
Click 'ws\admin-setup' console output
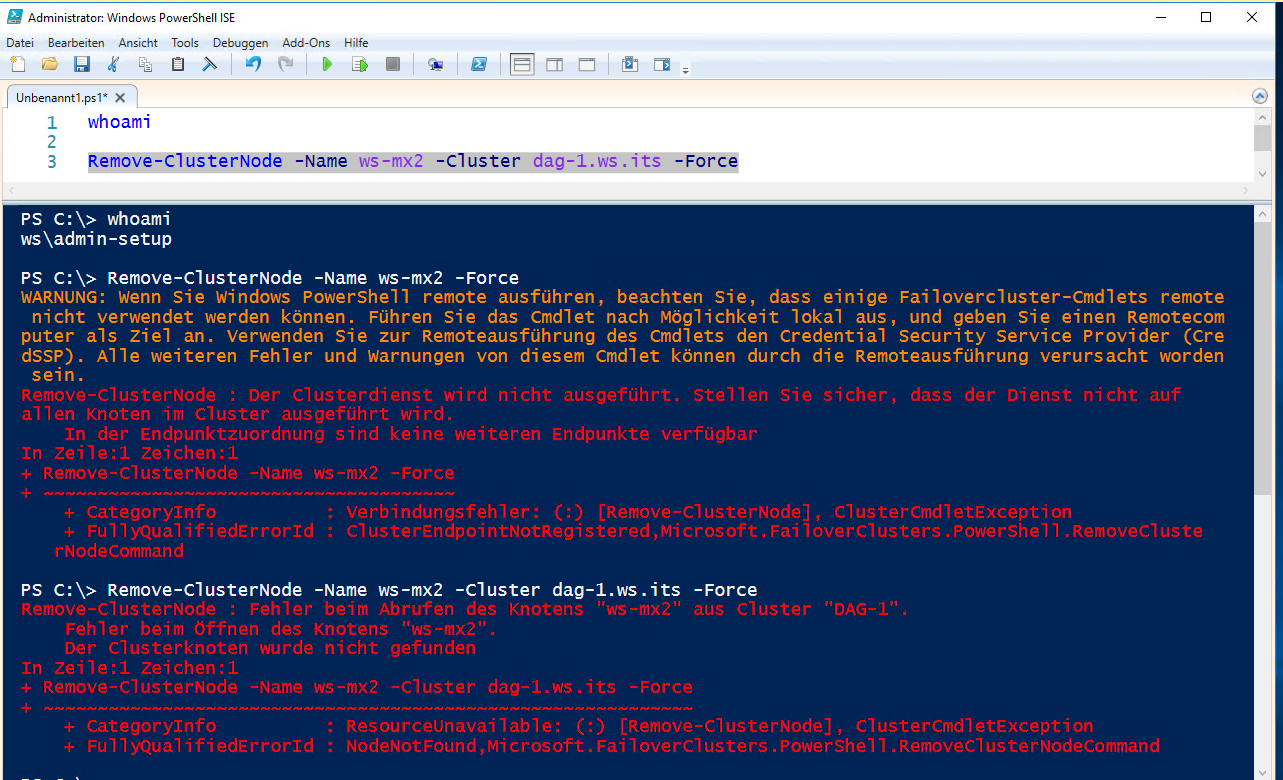[96, 239]
